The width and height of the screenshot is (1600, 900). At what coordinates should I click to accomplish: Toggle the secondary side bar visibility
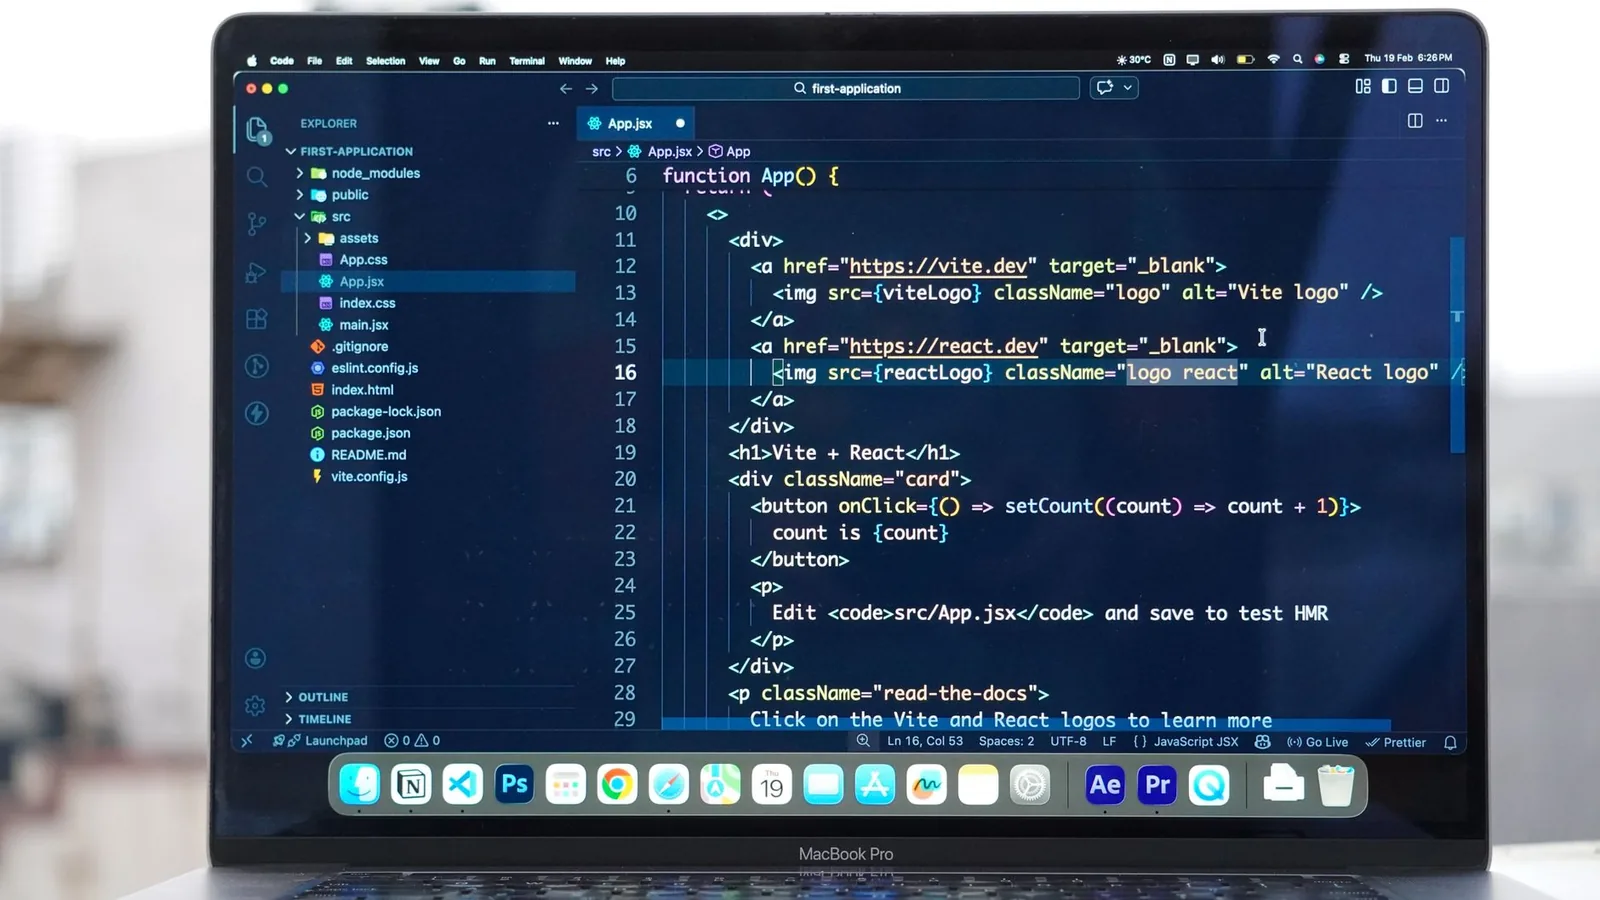click(x=1441, y=86)
